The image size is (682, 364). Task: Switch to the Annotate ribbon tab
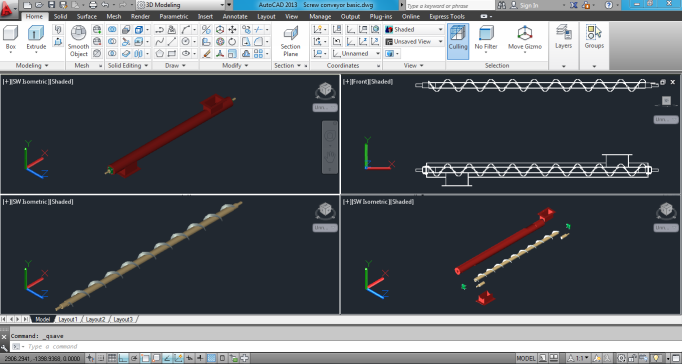235,17
